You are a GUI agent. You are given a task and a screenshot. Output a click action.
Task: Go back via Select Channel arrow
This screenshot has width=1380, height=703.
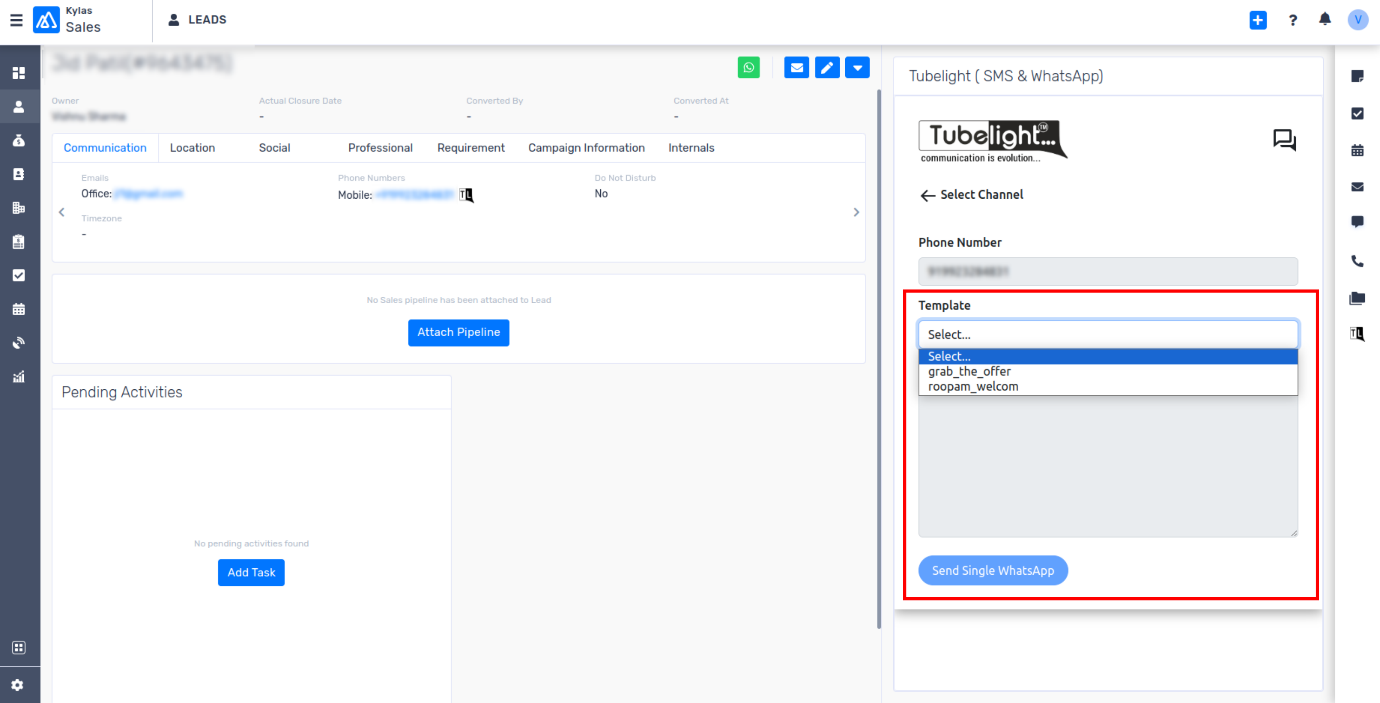(x=927, y=195)
